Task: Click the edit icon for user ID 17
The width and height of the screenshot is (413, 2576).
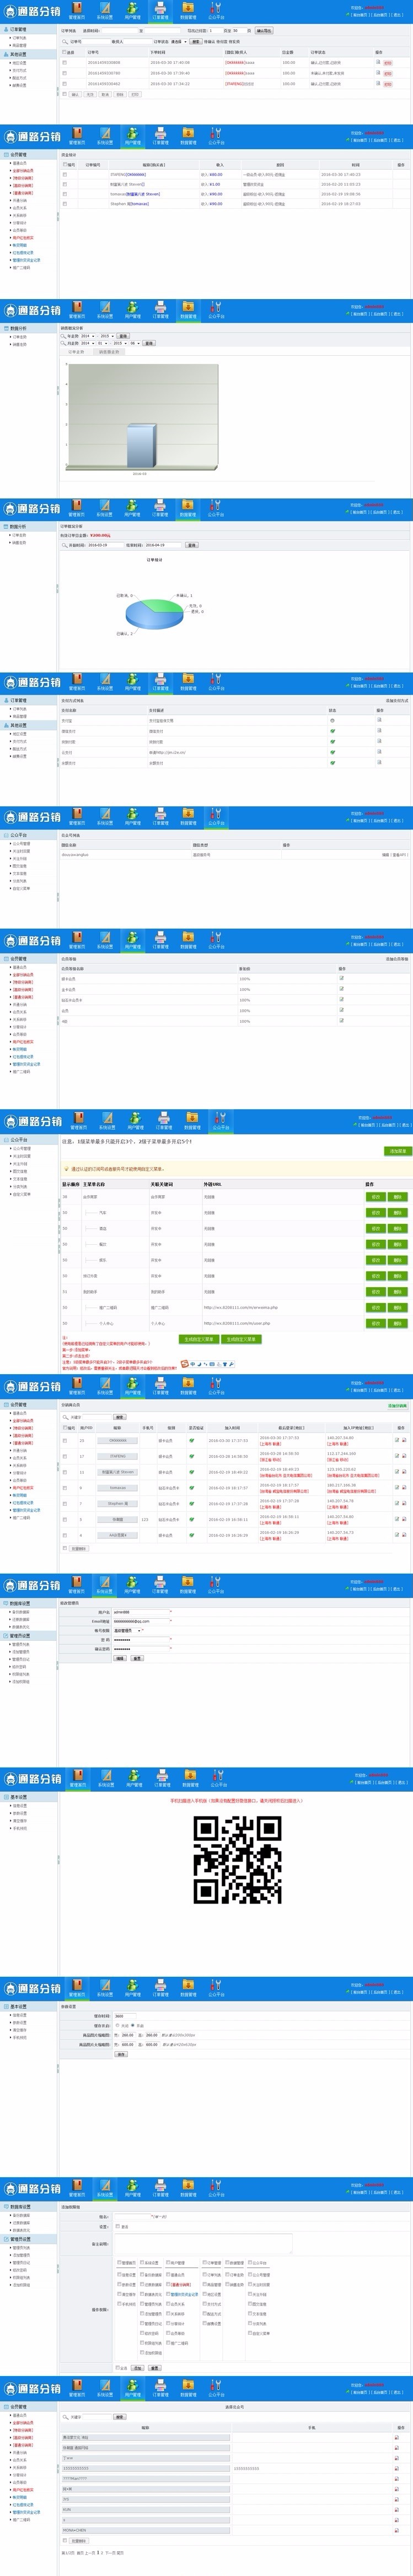Action: (397, 1456)
